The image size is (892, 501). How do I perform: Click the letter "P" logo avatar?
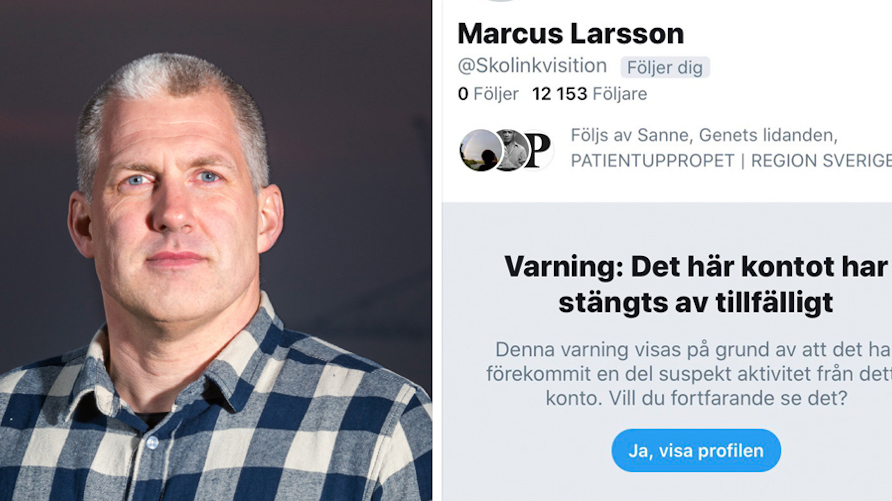pos(539,150)
